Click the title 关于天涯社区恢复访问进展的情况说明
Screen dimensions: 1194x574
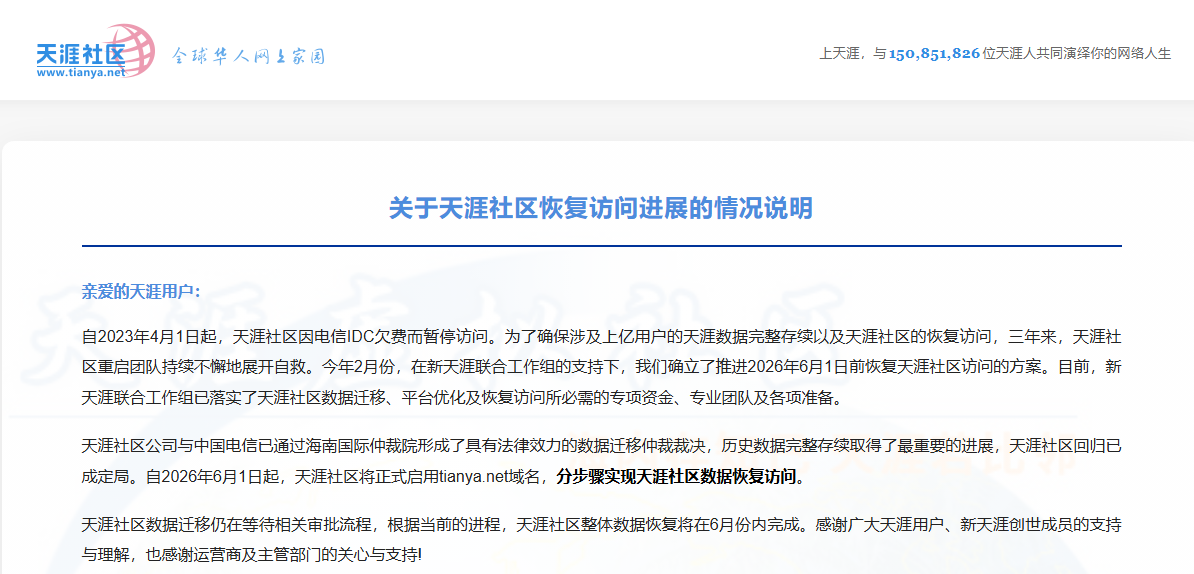[601, 208]
